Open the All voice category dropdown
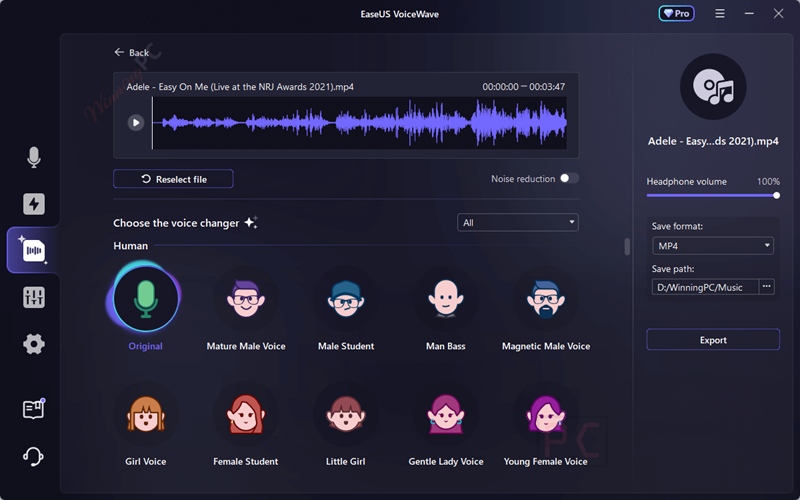 point(518,222)
